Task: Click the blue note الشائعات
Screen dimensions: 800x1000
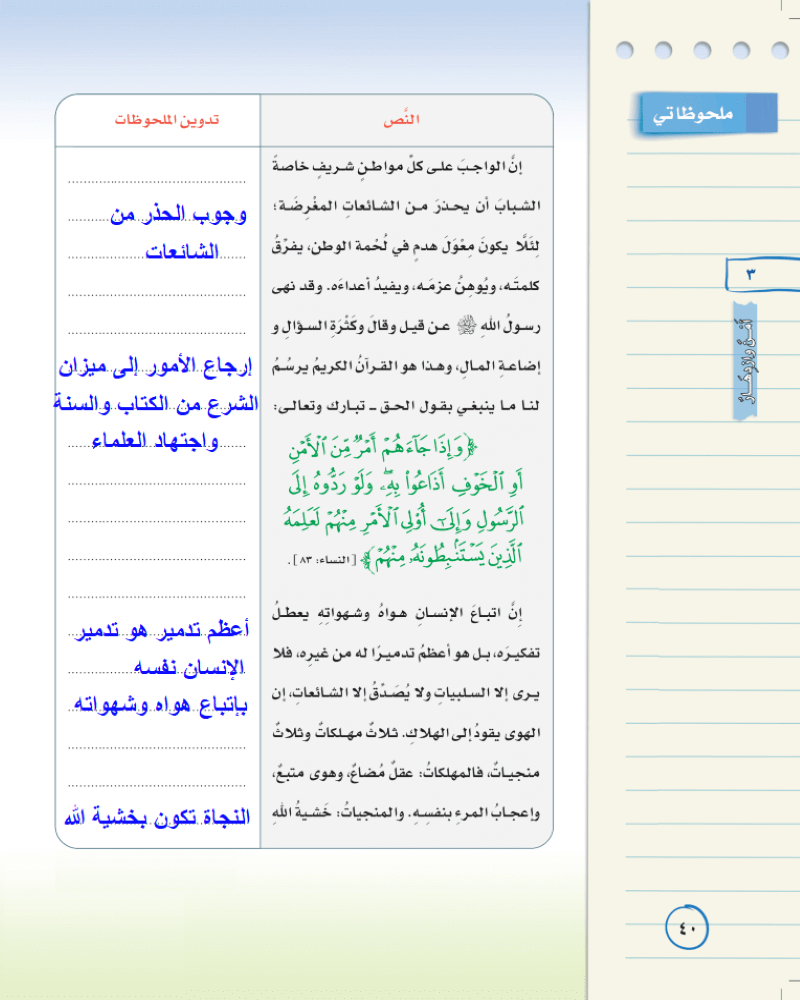Action: [x=182, y=251]
